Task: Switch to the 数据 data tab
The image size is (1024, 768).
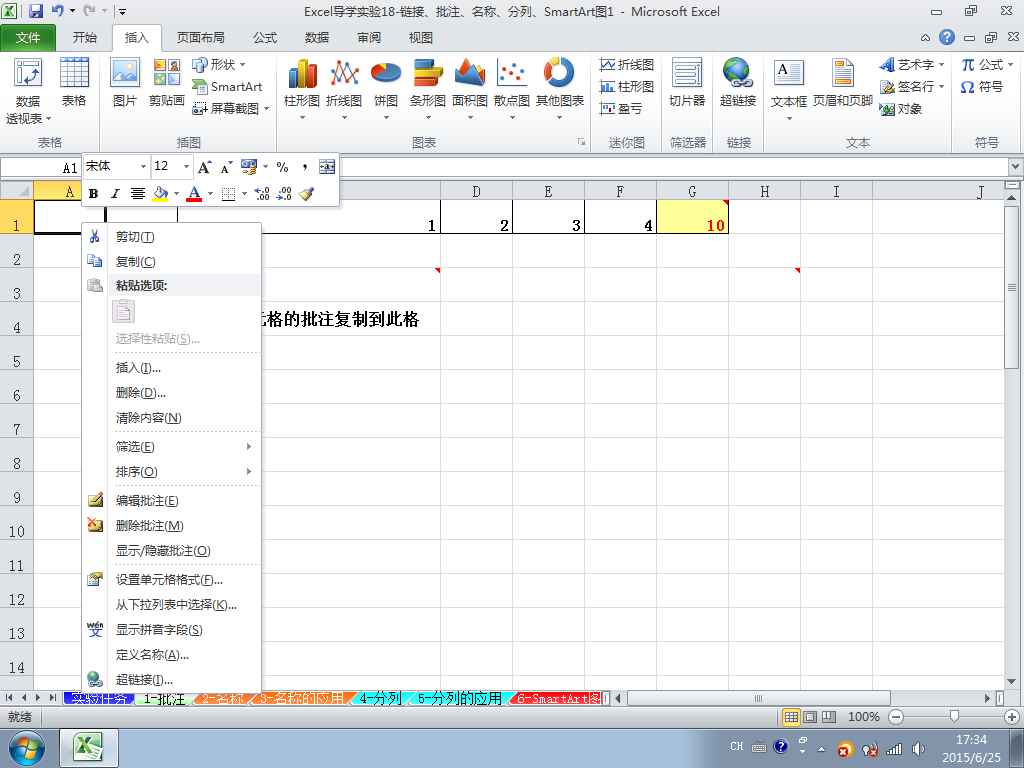Action: (x=317, y=38)
